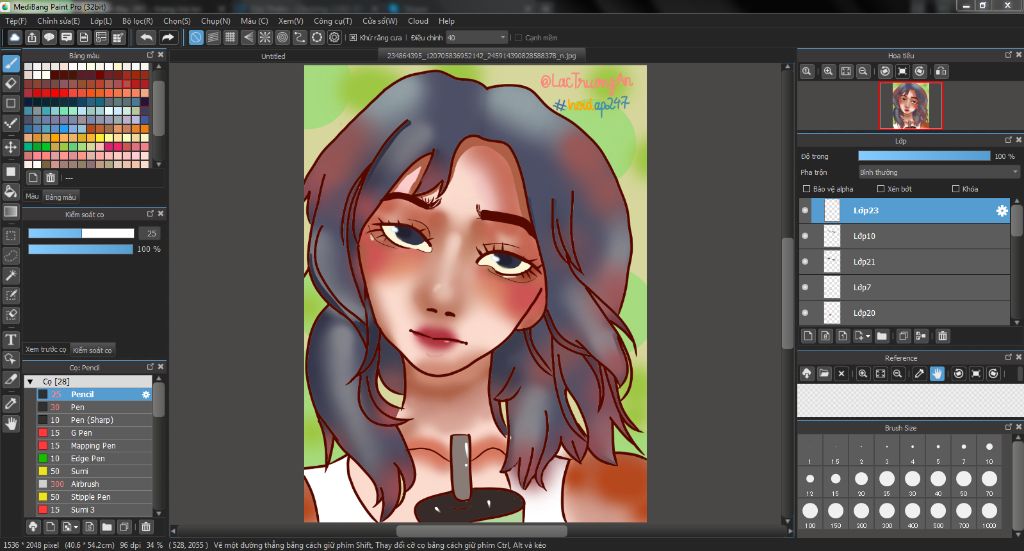Screen dimensions: 1024x551
Task: Open Lớp23 layer settings gear
Action: click(x=1001, y=211)
